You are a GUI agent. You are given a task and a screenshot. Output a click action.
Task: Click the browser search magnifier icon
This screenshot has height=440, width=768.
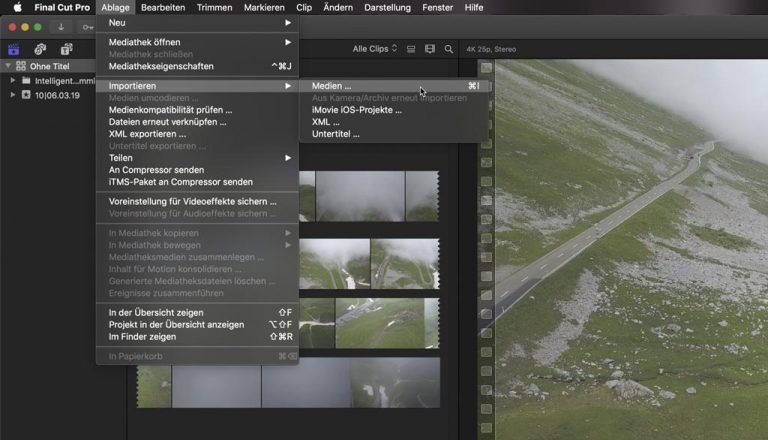tap(449, 49)
